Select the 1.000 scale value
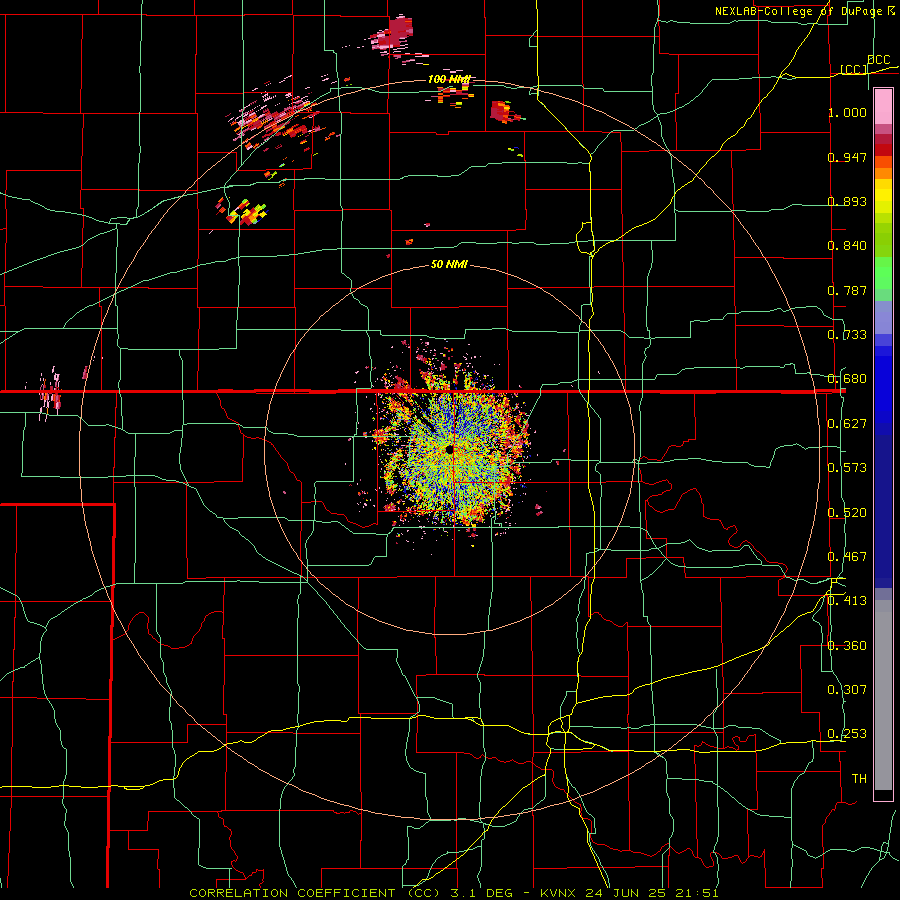The image size is (900, 900). click(x=847, y=112)
